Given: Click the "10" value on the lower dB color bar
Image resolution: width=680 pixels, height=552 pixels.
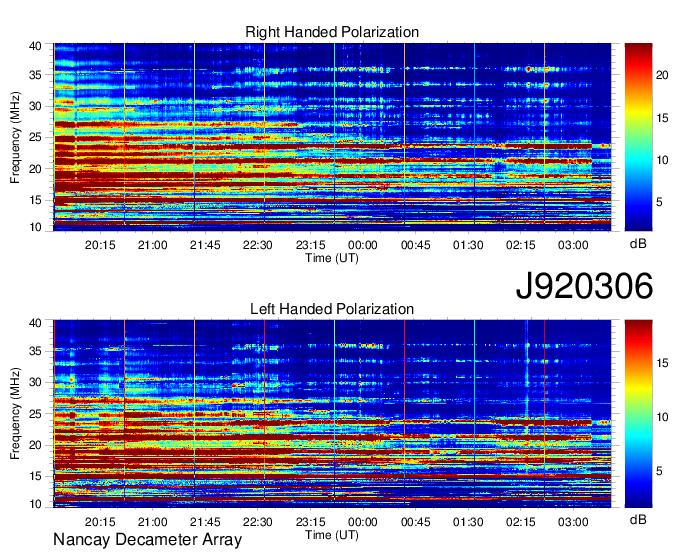Looking at the screenshot, I should pyautogui.click(x=662, y=417).
